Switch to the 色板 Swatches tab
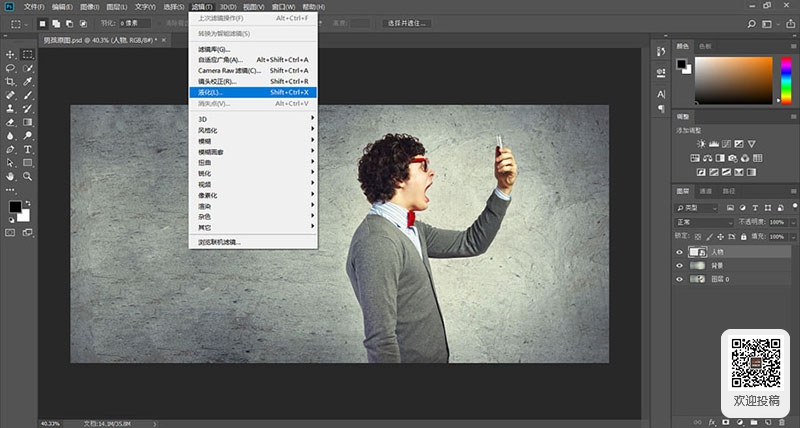 point(705,46)
